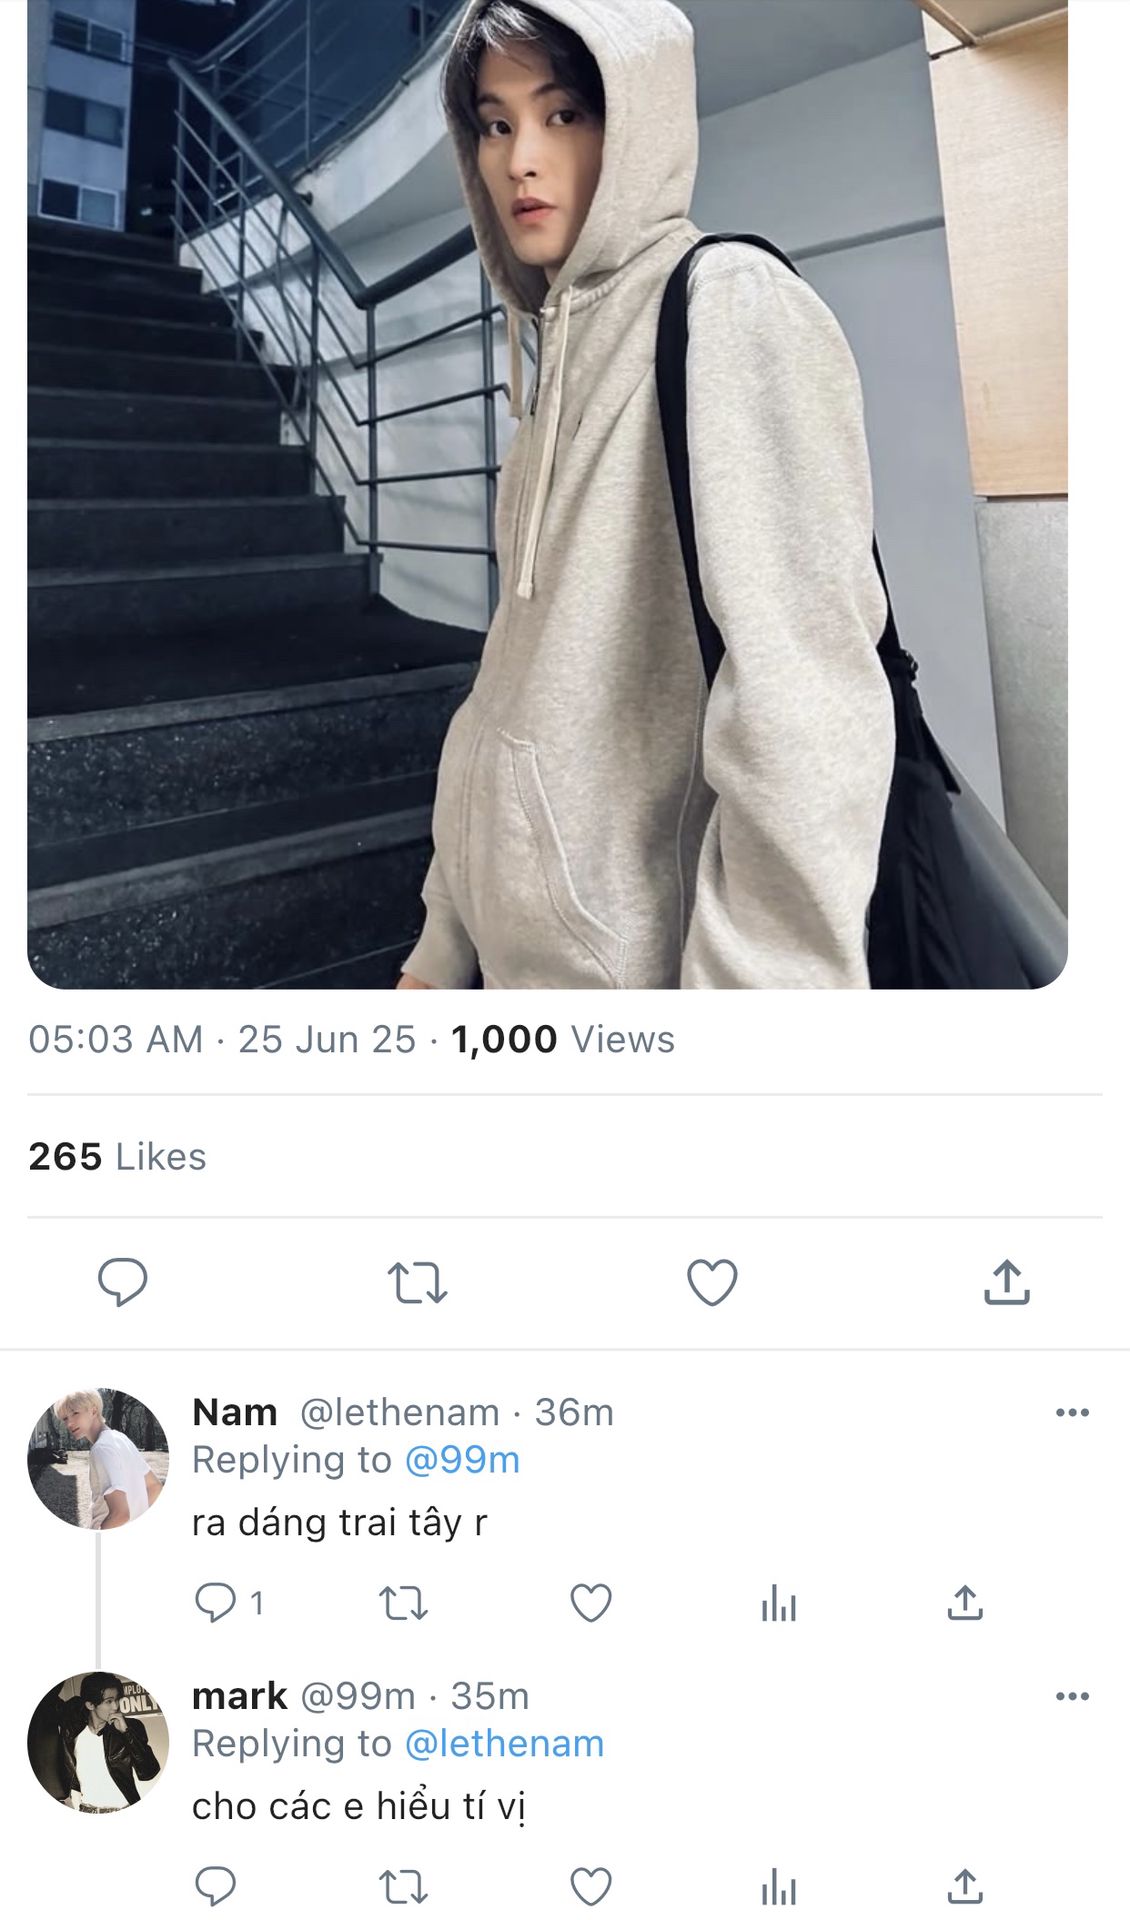The height and width of the screenshot is (1920, 1130).
Task: Retweet mark's reply
Action: (x=403, y=1887)
